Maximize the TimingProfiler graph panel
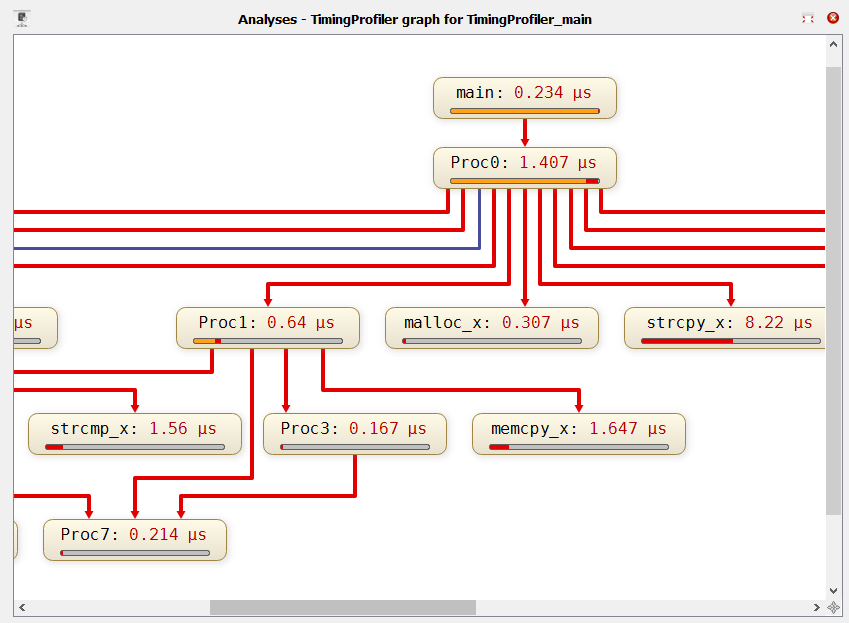 [x=808, y=18]
